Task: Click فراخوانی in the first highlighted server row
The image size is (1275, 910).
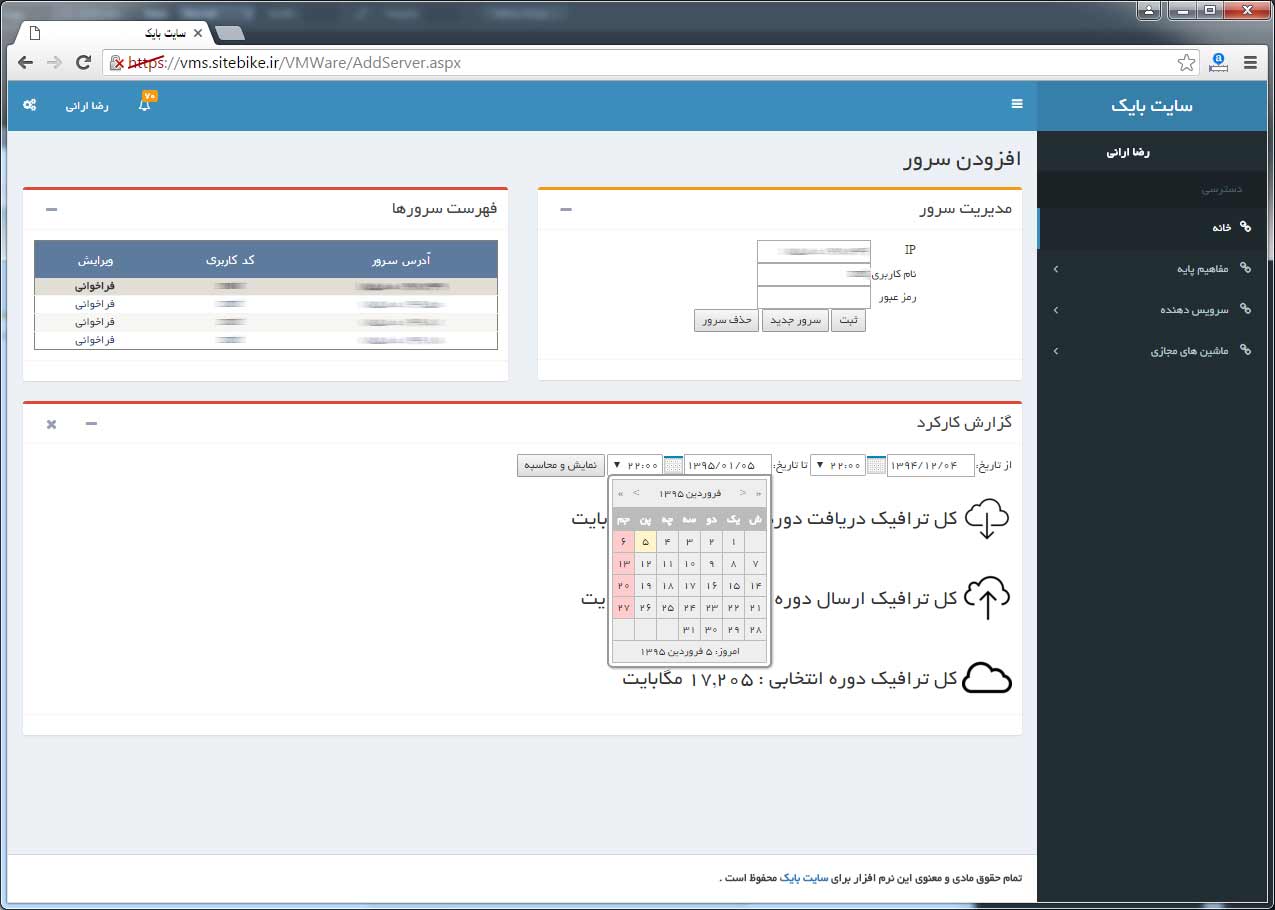Action: click(x=96, y=286)
